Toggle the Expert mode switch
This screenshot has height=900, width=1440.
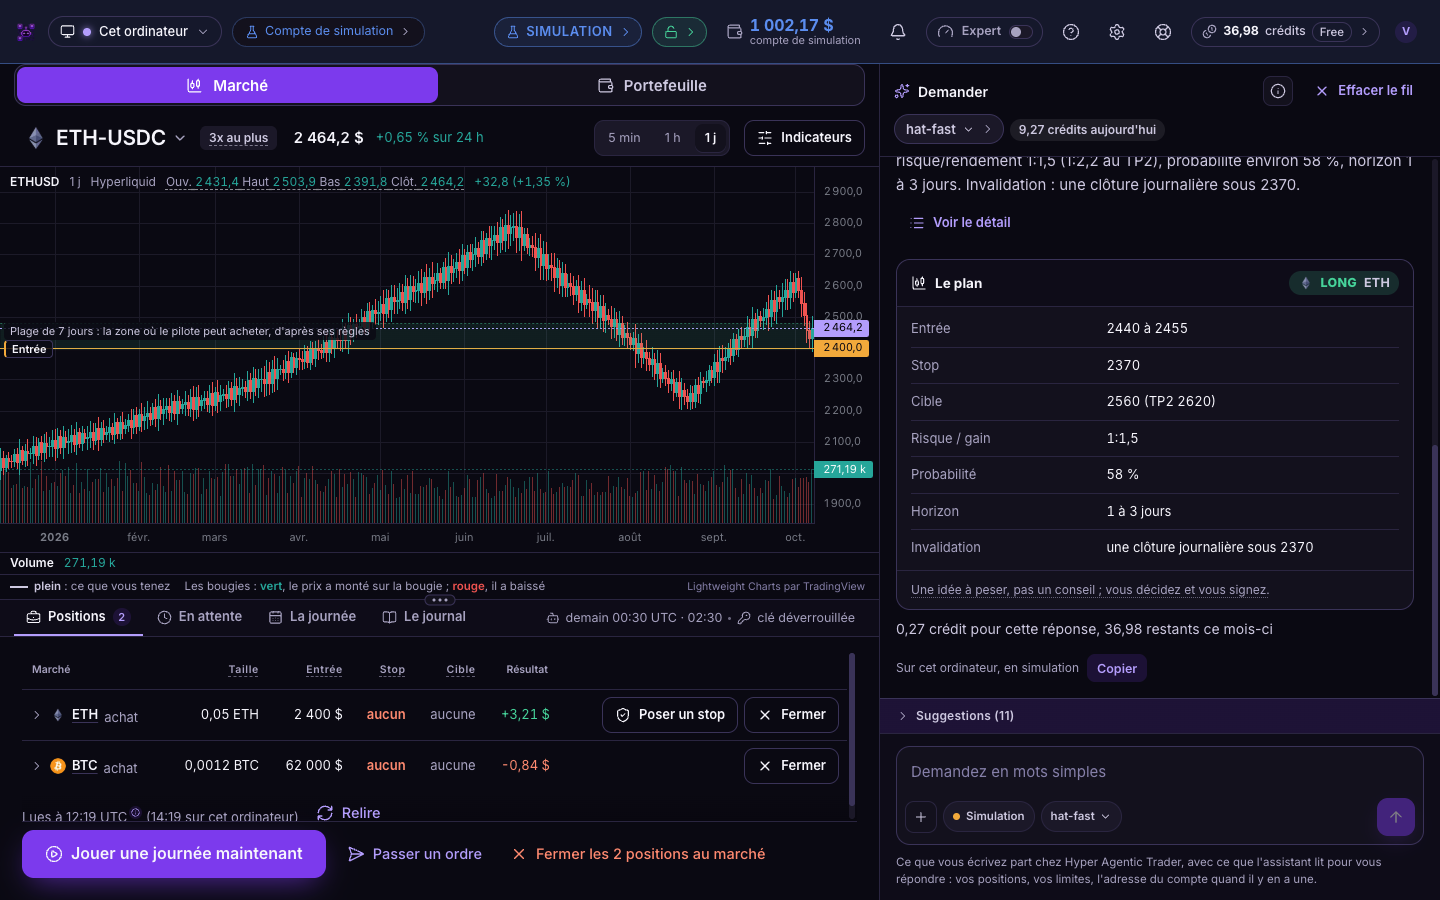coord(1020,32)
